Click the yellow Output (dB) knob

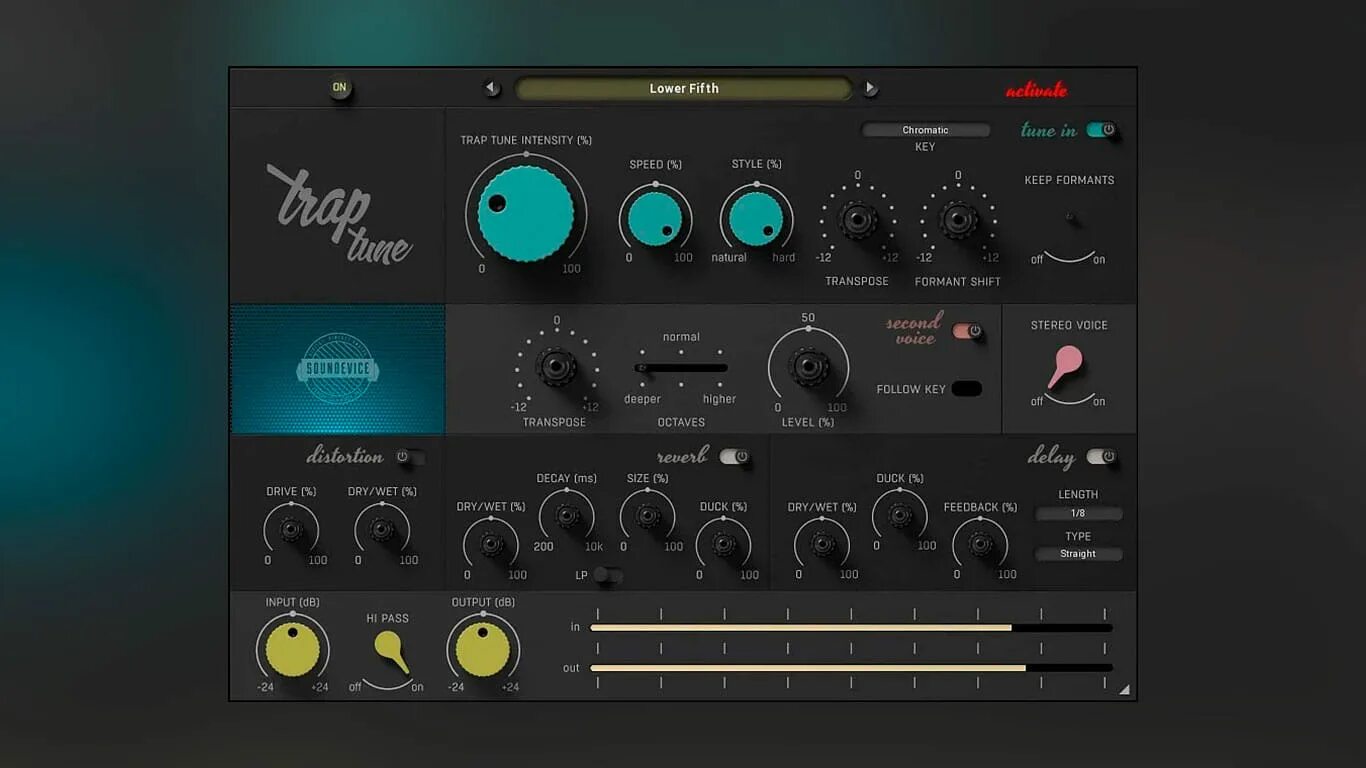click(x=483, y=649)
